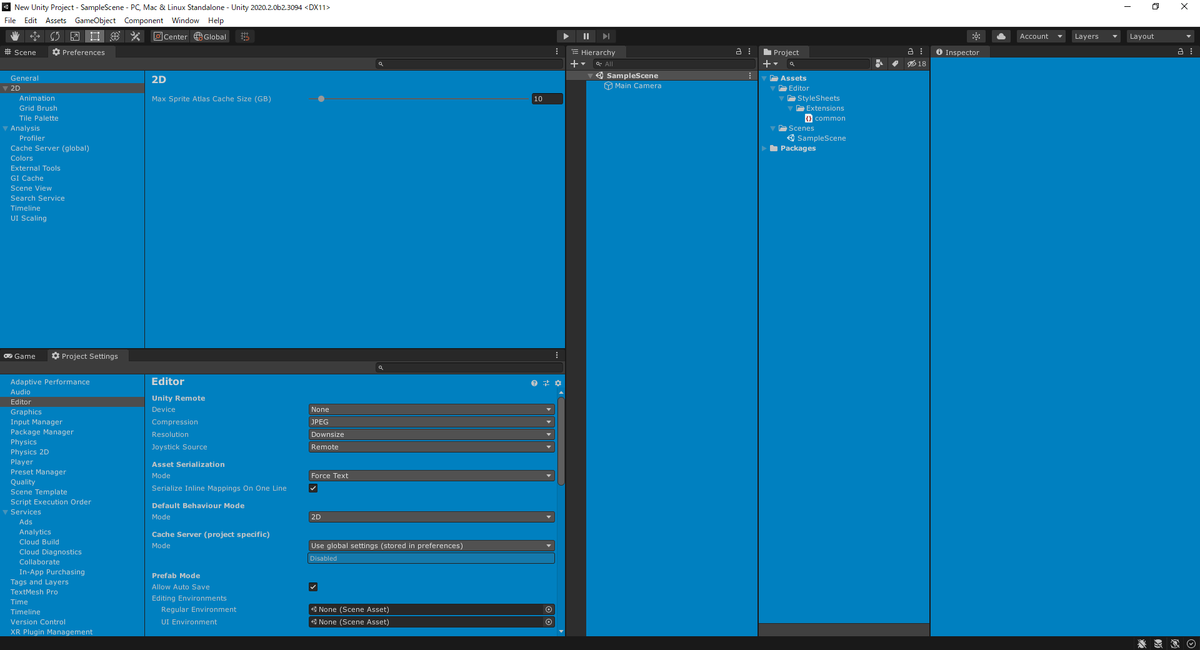This screenshot has width=1200, height=650.
Task: Open Cache Server Mode dropdown
Action: pyautogui.click(x=431, y=546)
